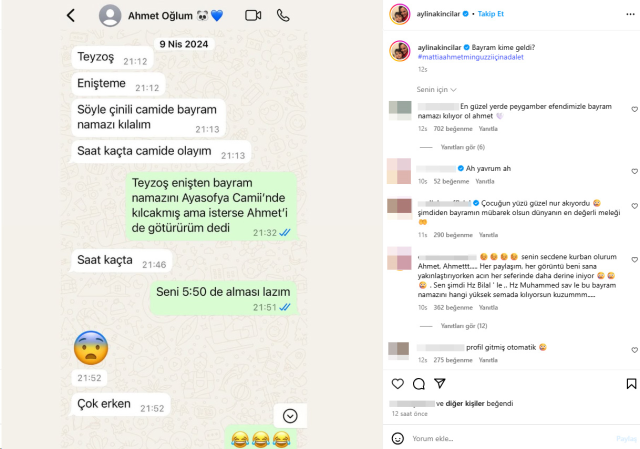The height and width of the screenshot is (449, 640).
Task: Start a video call with Ahmet Oğlum
Action: click(x=253, y=16)
